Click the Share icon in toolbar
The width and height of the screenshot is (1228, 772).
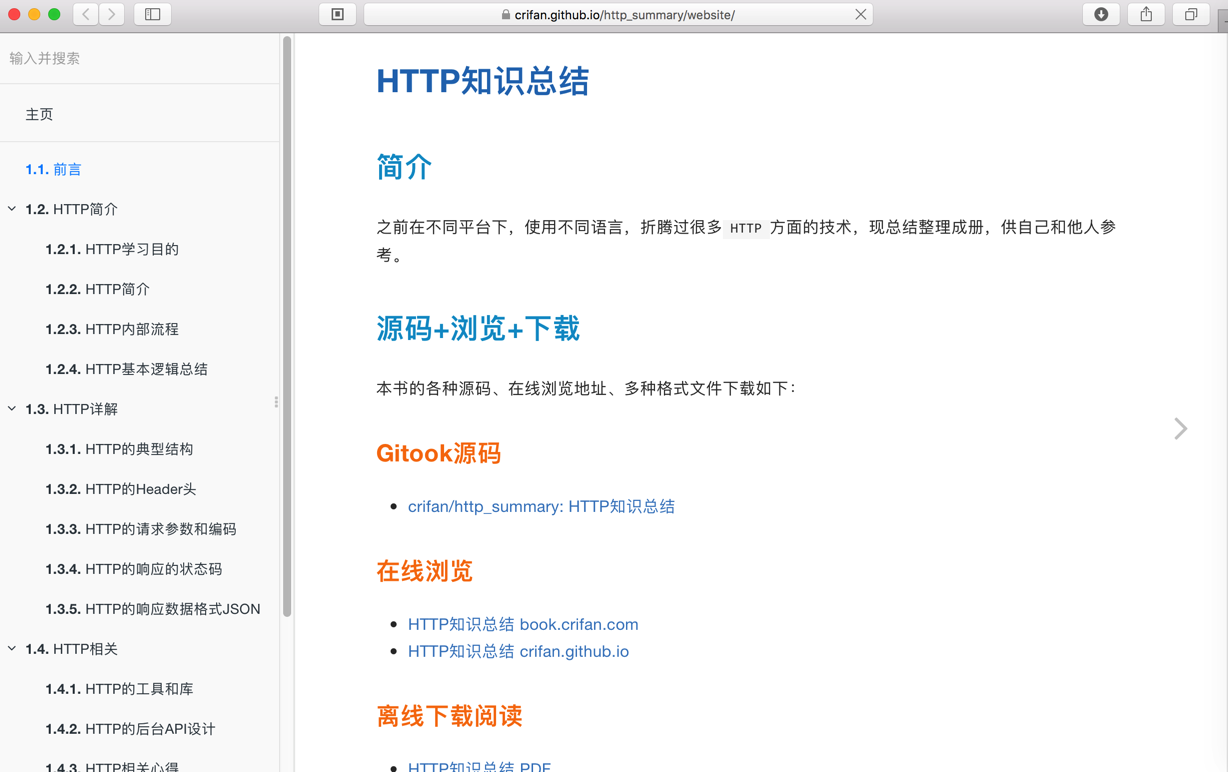pyautogui.click(x=1146, y=14)
